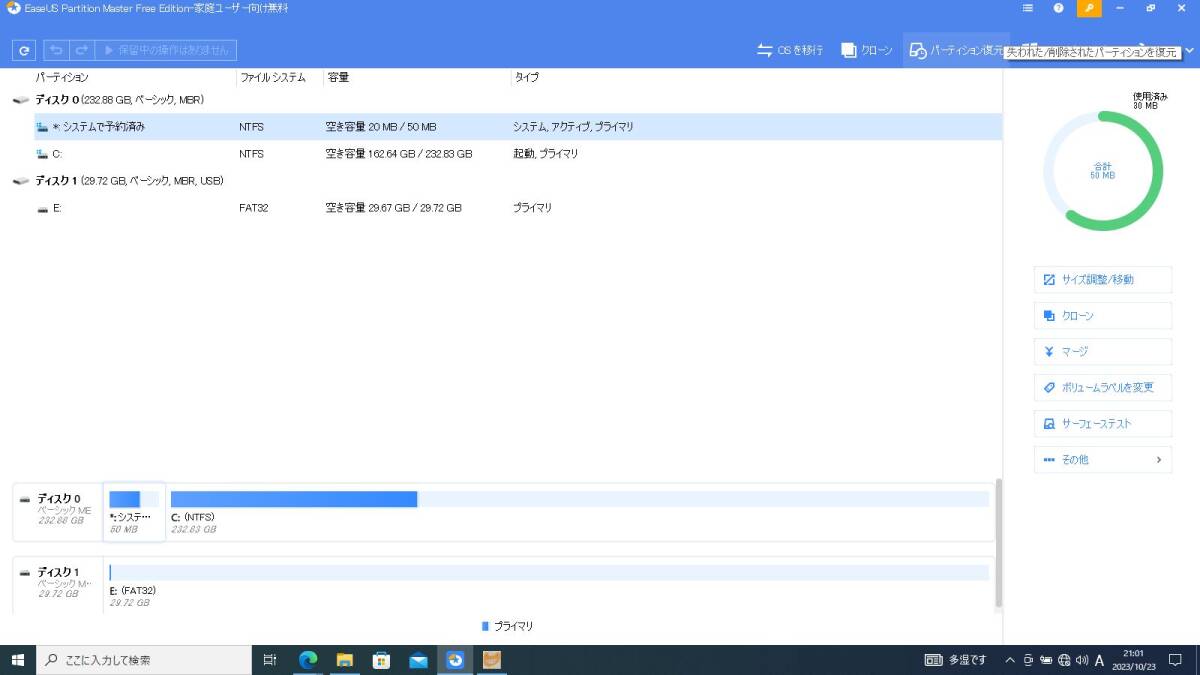The height and width of the screenshot is (675, 1200).
Task: Show hidden system tray icons
Action: point(1010,660)
